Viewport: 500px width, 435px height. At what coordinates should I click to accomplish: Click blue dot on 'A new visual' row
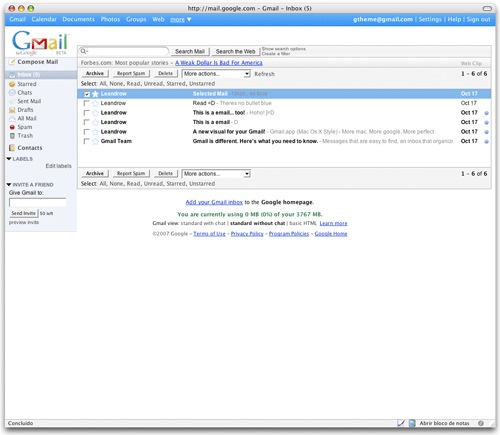point(486,132)
